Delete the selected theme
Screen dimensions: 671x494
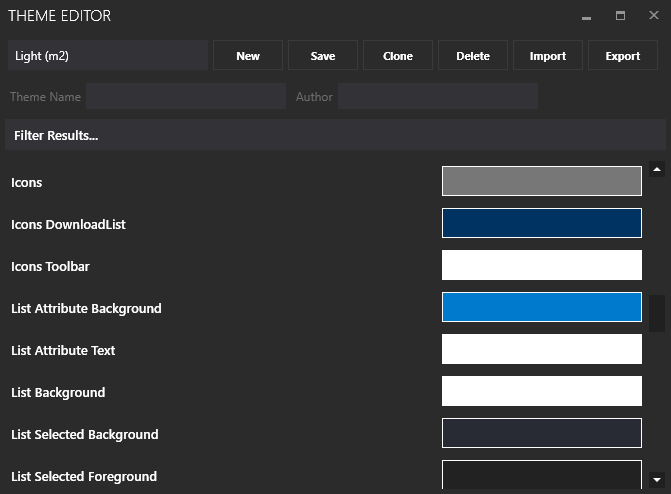[x=473, y=55]
